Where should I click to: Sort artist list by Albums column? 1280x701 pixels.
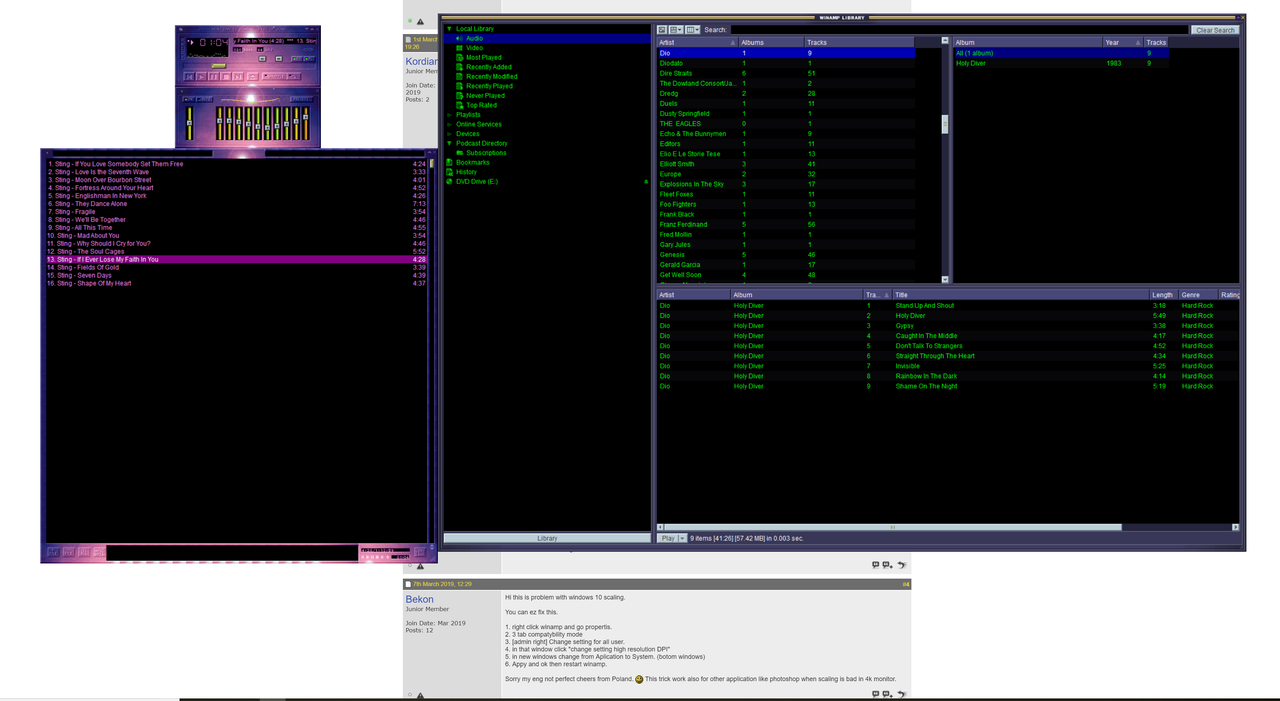[x=771, y=43]
